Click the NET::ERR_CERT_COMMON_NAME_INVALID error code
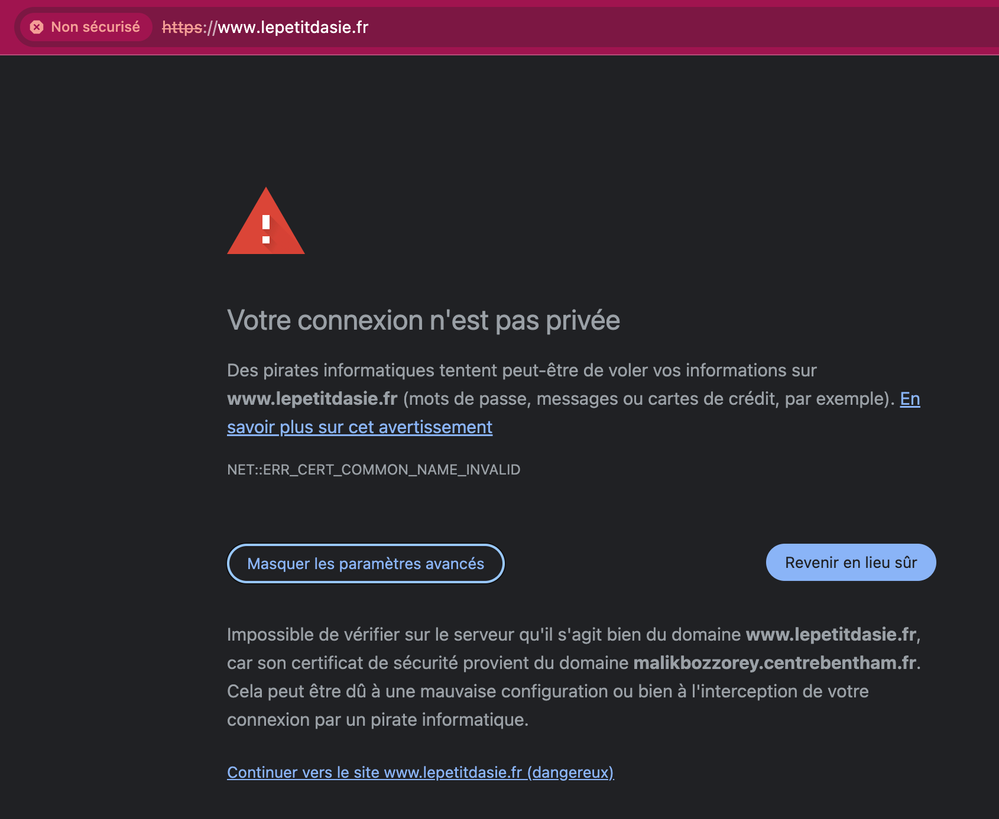The height and width of the screenshot is (819, 999). pos(373,469)
